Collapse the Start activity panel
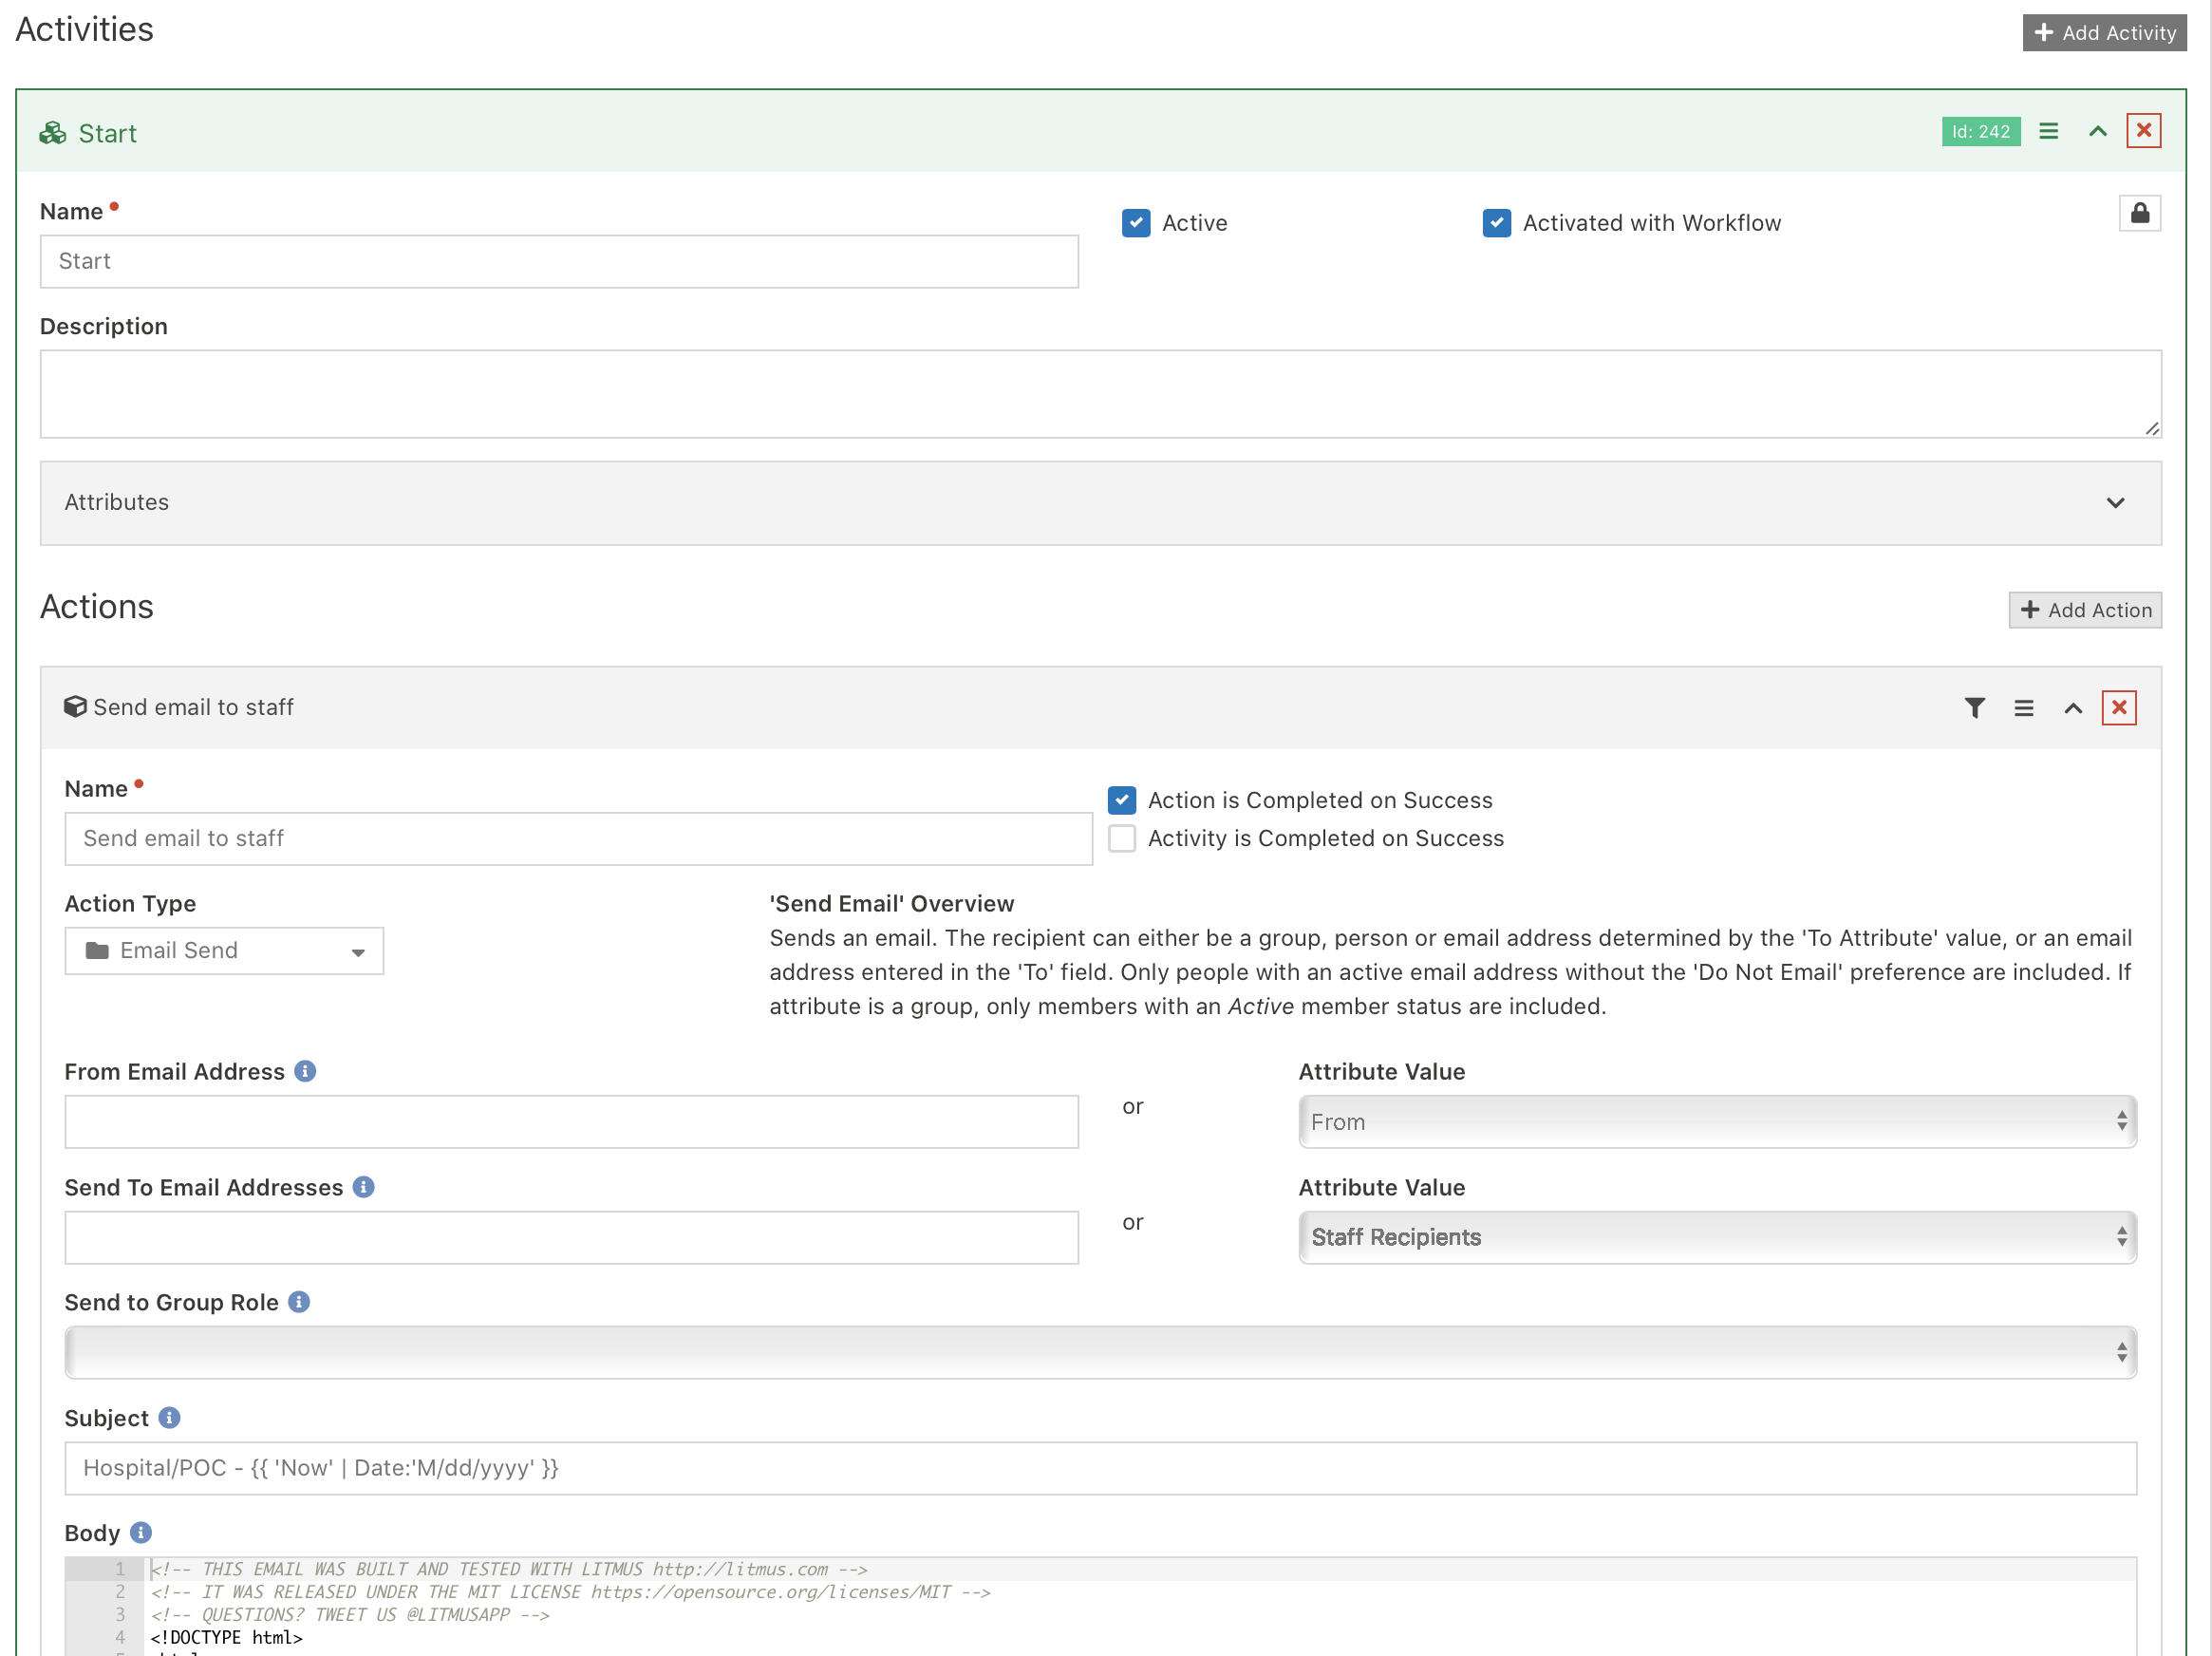2212x1656 pixels. [x=2097, y=131]
